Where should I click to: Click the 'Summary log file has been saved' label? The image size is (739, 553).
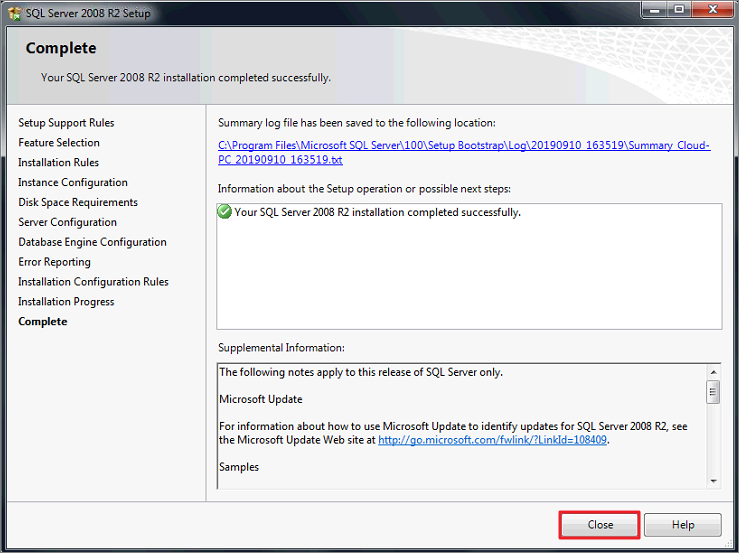coord(357,123)
